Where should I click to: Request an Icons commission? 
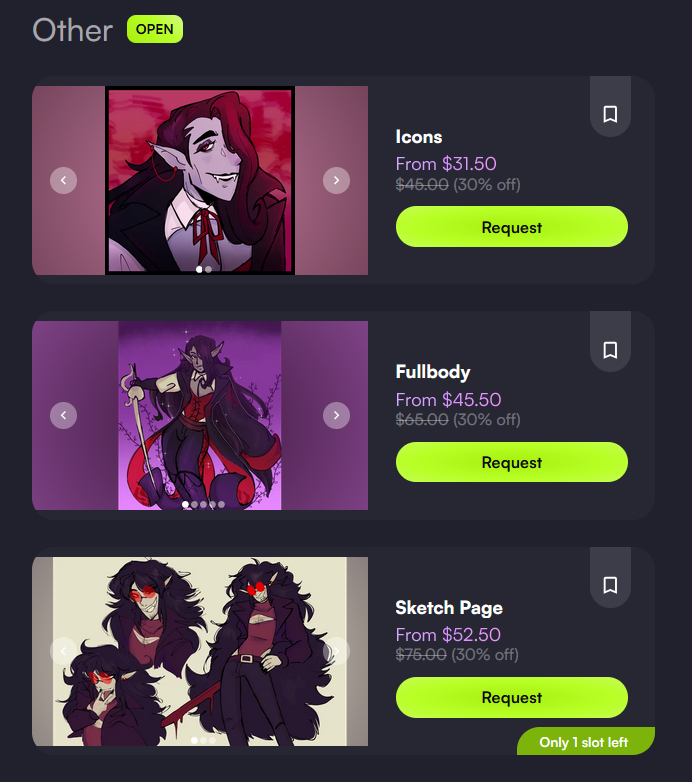click(512, 226)
